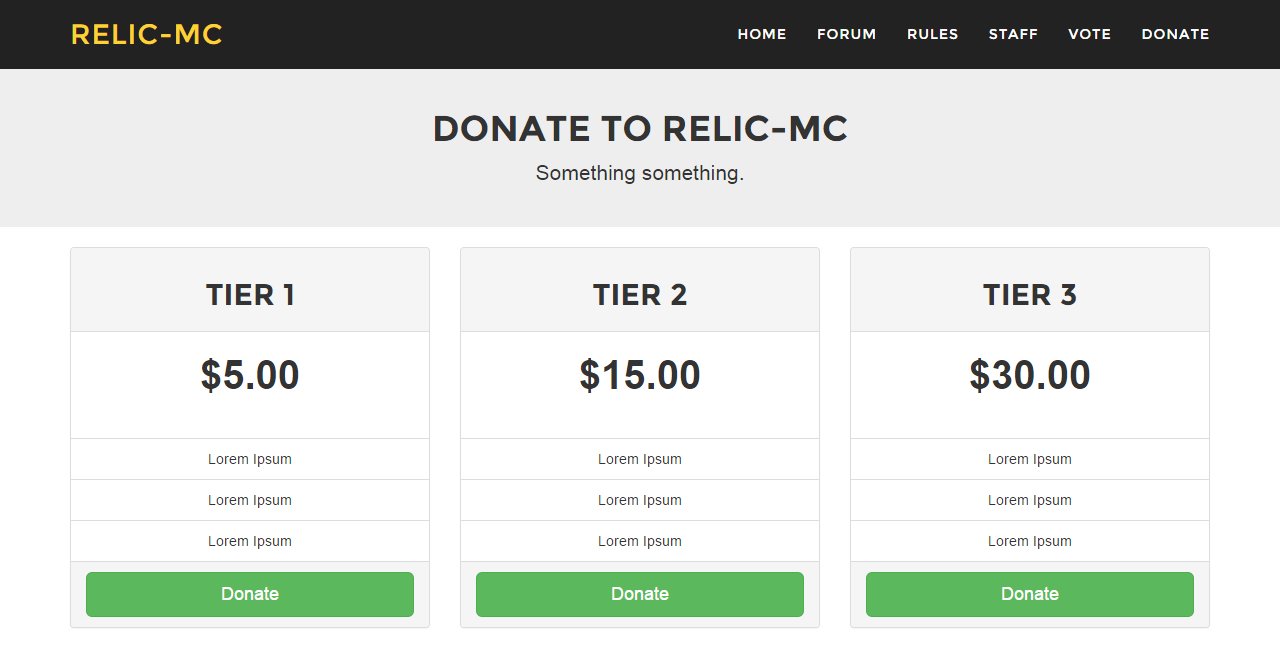Click the Tier 2 card heading

click(x=640, y=295)
